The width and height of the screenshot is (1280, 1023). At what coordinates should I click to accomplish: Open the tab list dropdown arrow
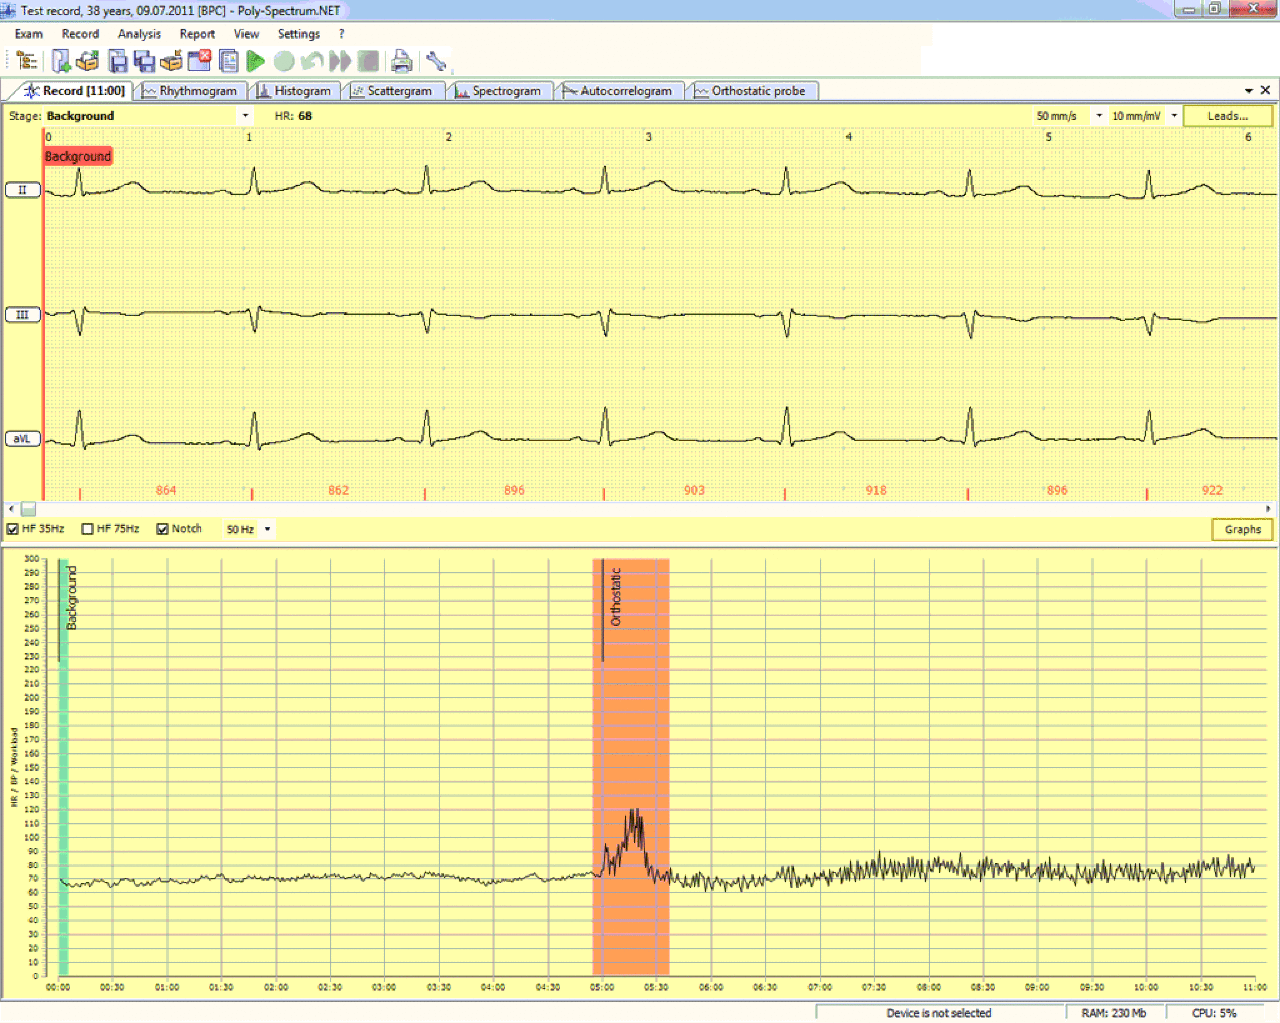click(1249, 90)
